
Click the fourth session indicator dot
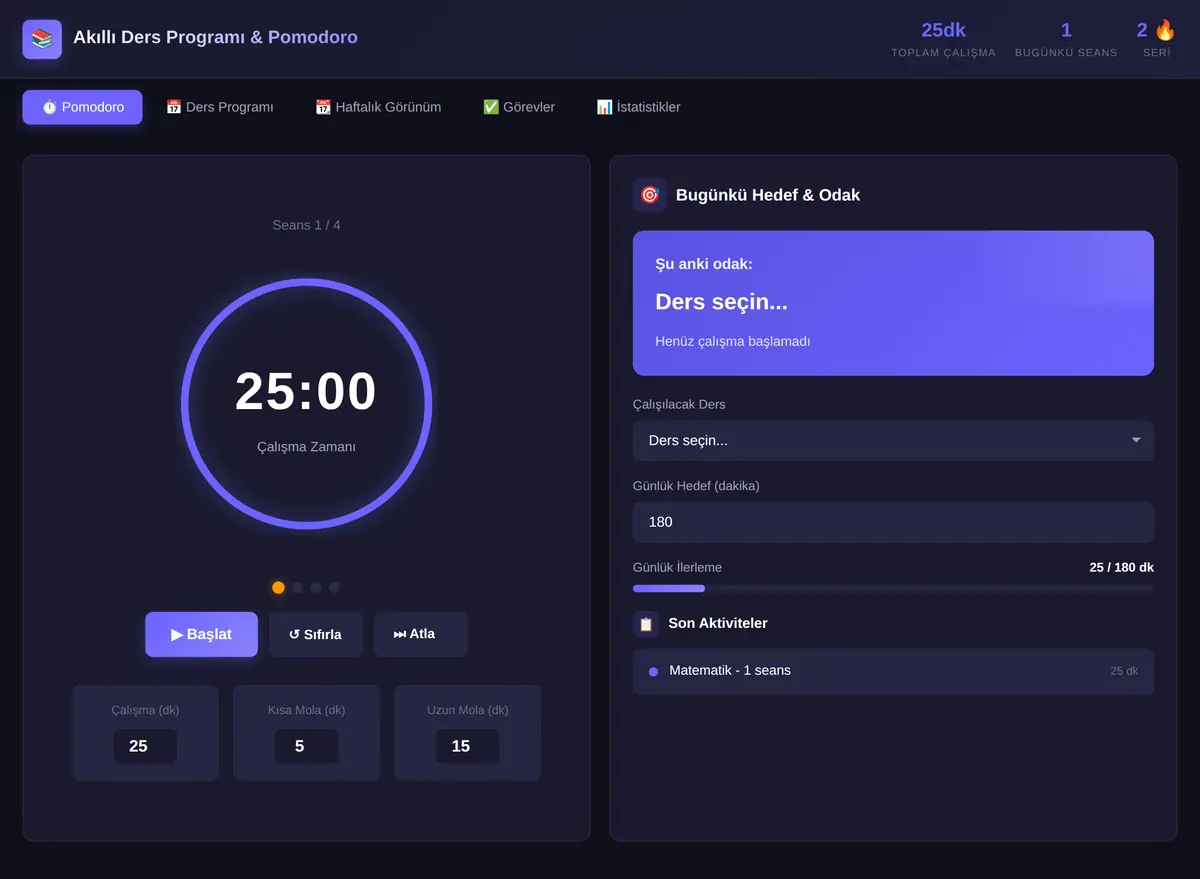[335, 588]
